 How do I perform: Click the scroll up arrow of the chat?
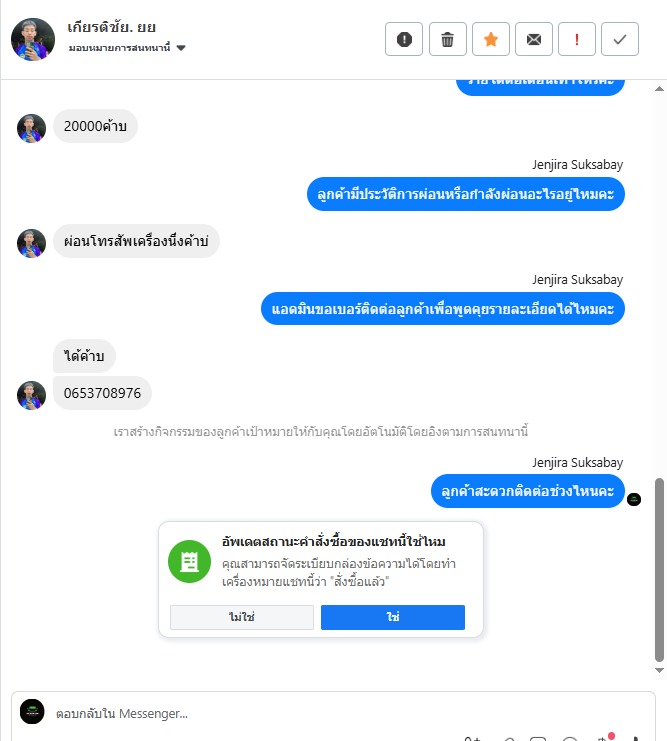click(659, 89)
